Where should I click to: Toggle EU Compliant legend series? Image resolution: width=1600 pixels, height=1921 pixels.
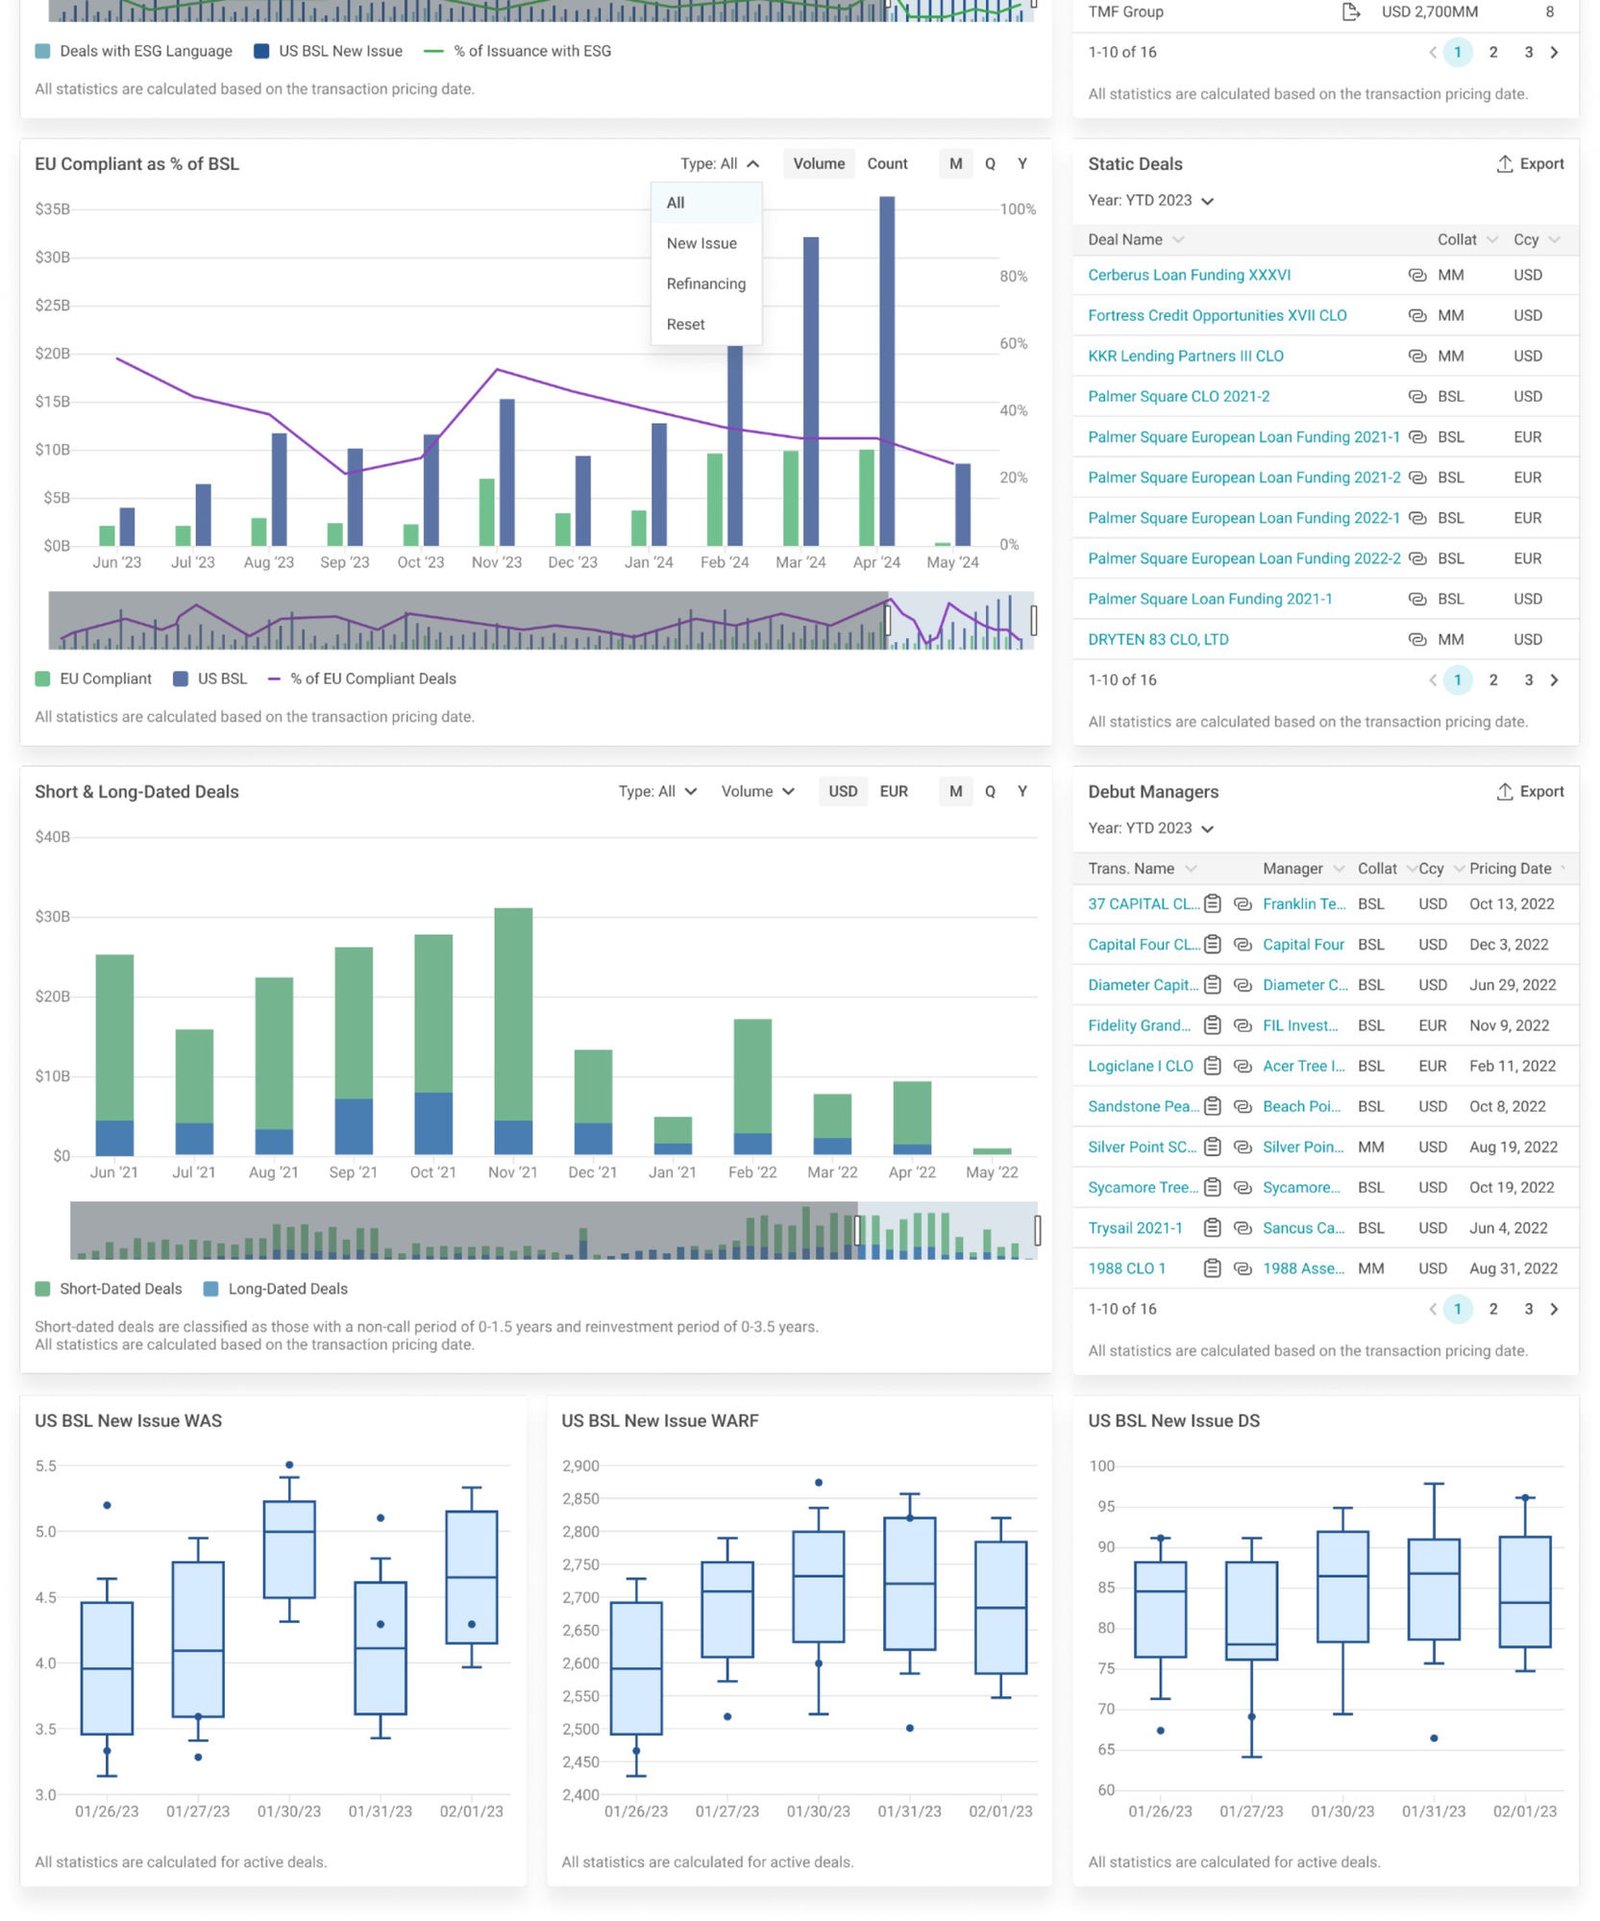pyautogui.click(x=93, y=679)
